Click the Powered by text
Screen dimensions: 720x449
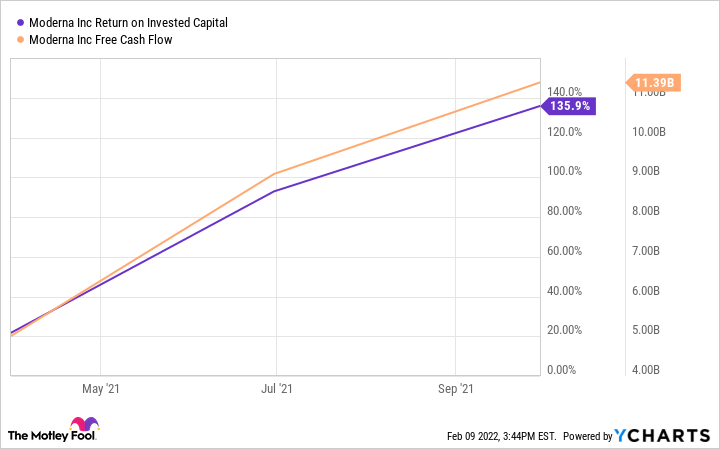[x=586, y=436]
